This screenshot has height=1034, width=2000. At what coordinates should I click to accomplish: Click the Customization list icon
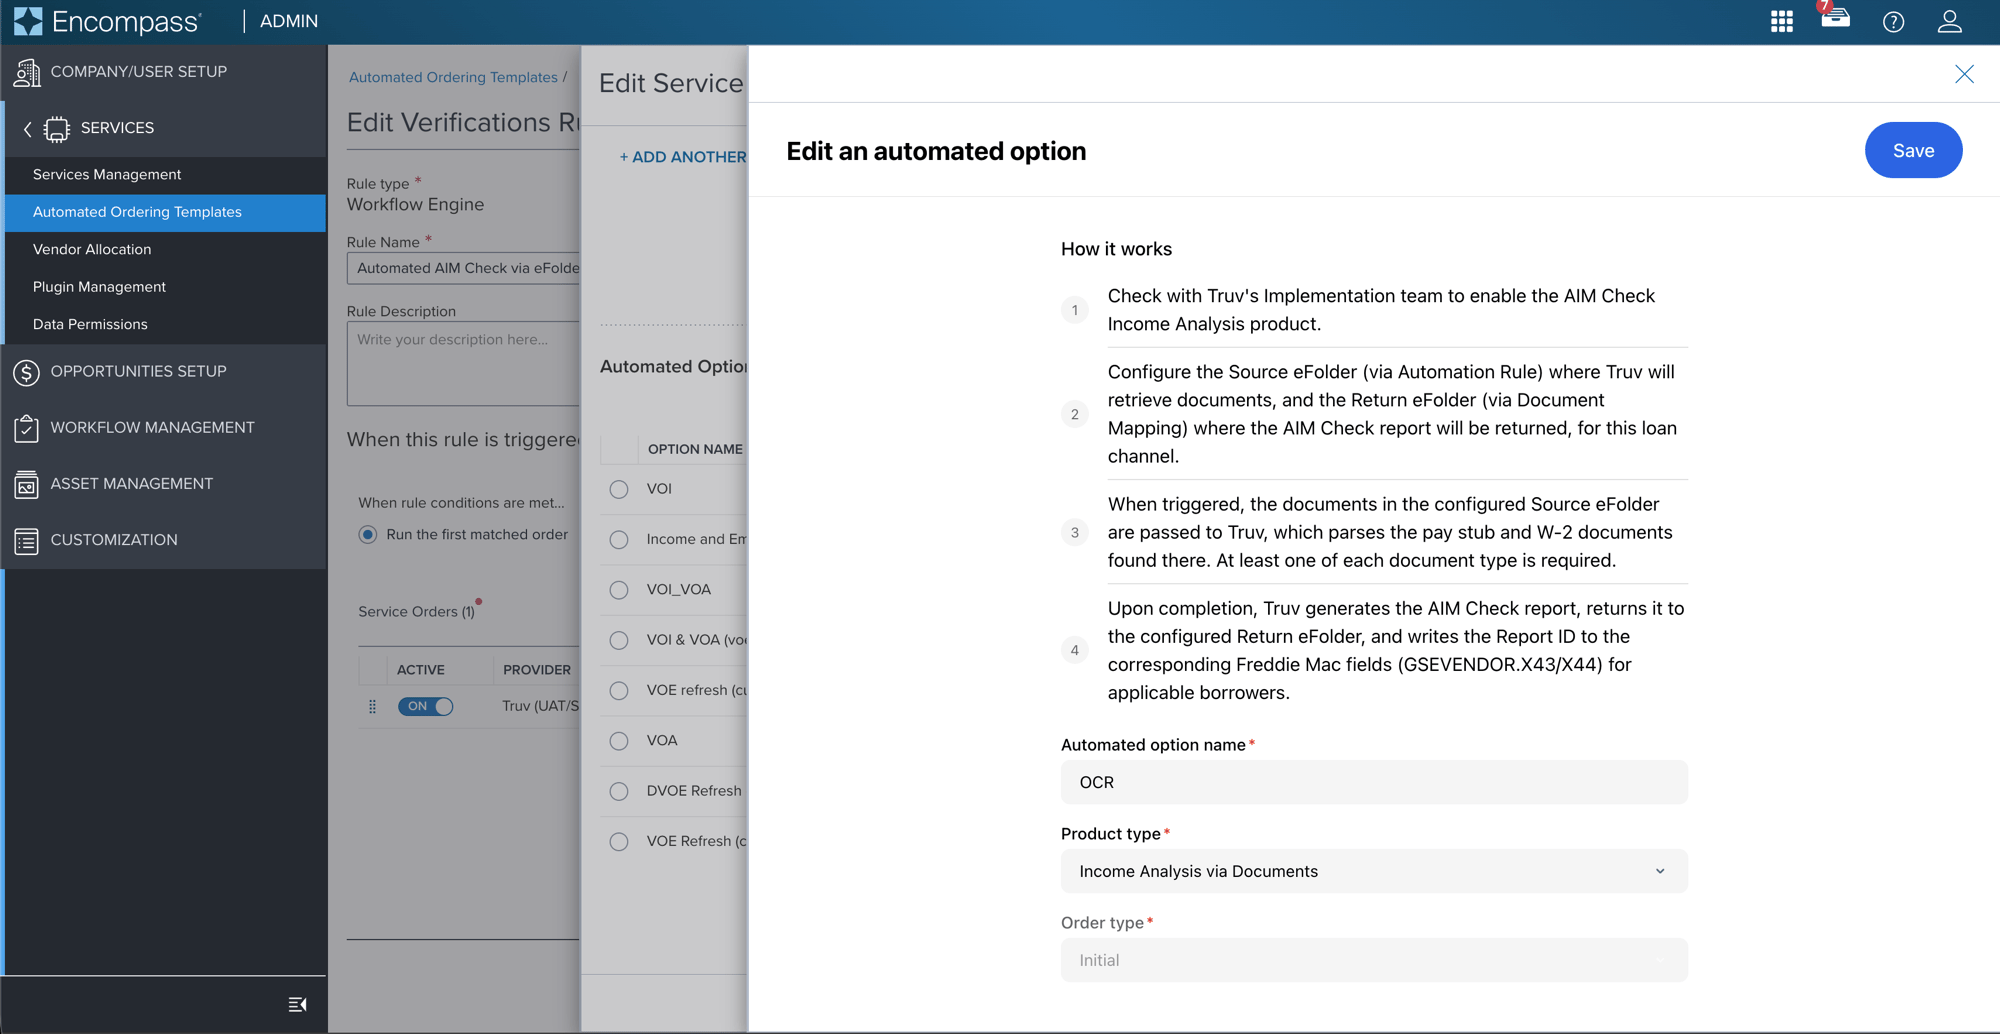[27, 540]
